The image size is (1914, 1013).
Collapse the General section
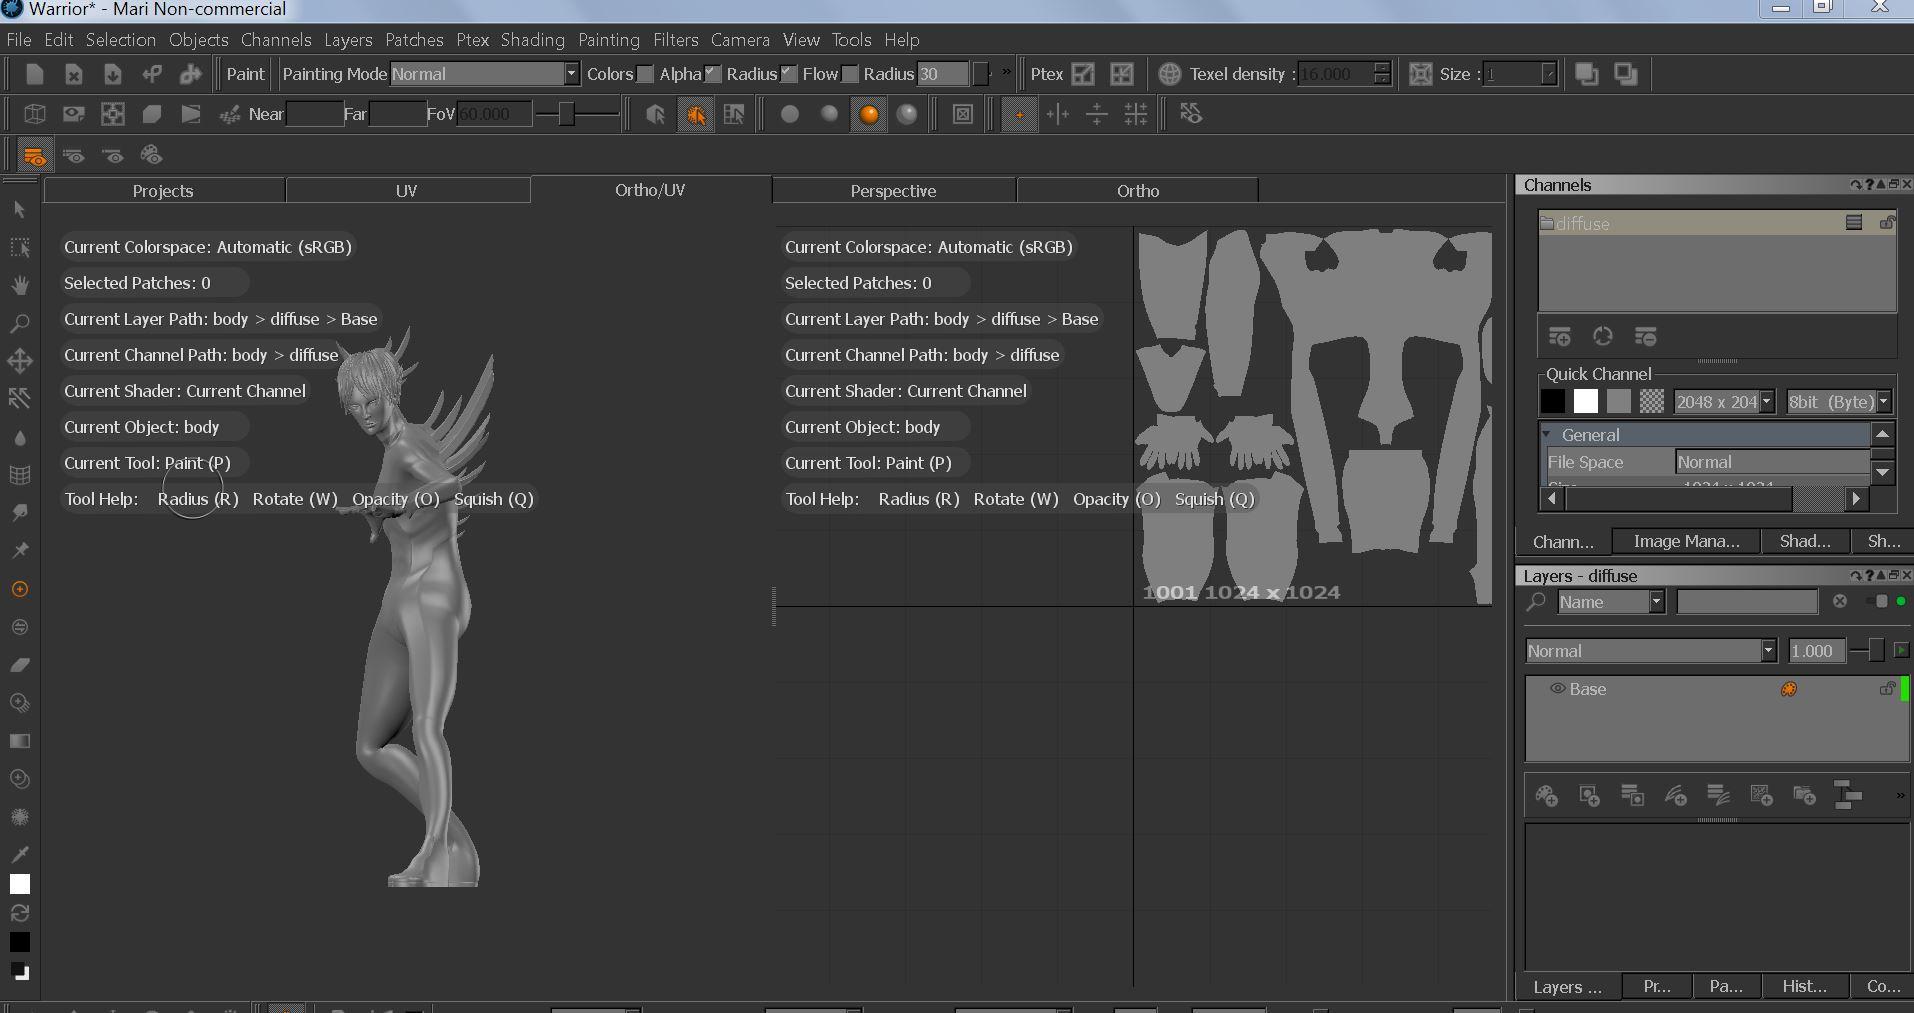coord(1547,435)
